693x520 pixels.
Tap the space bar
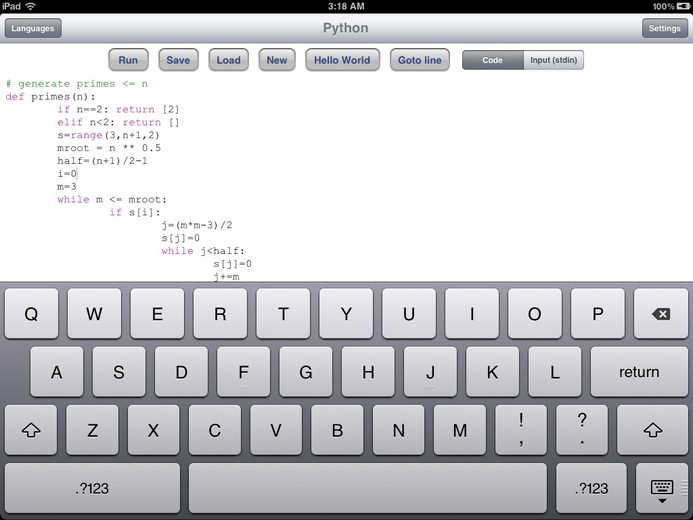pos(368,488)
